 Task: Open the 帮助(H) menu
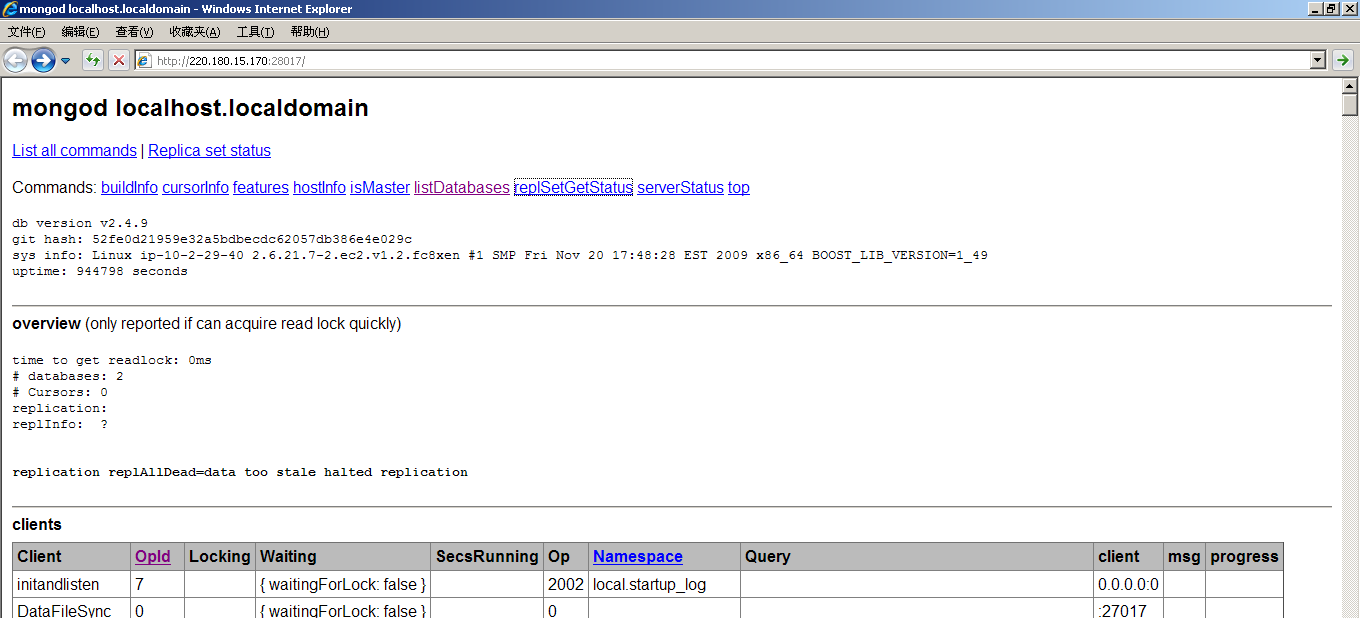[x=310, y=32]
